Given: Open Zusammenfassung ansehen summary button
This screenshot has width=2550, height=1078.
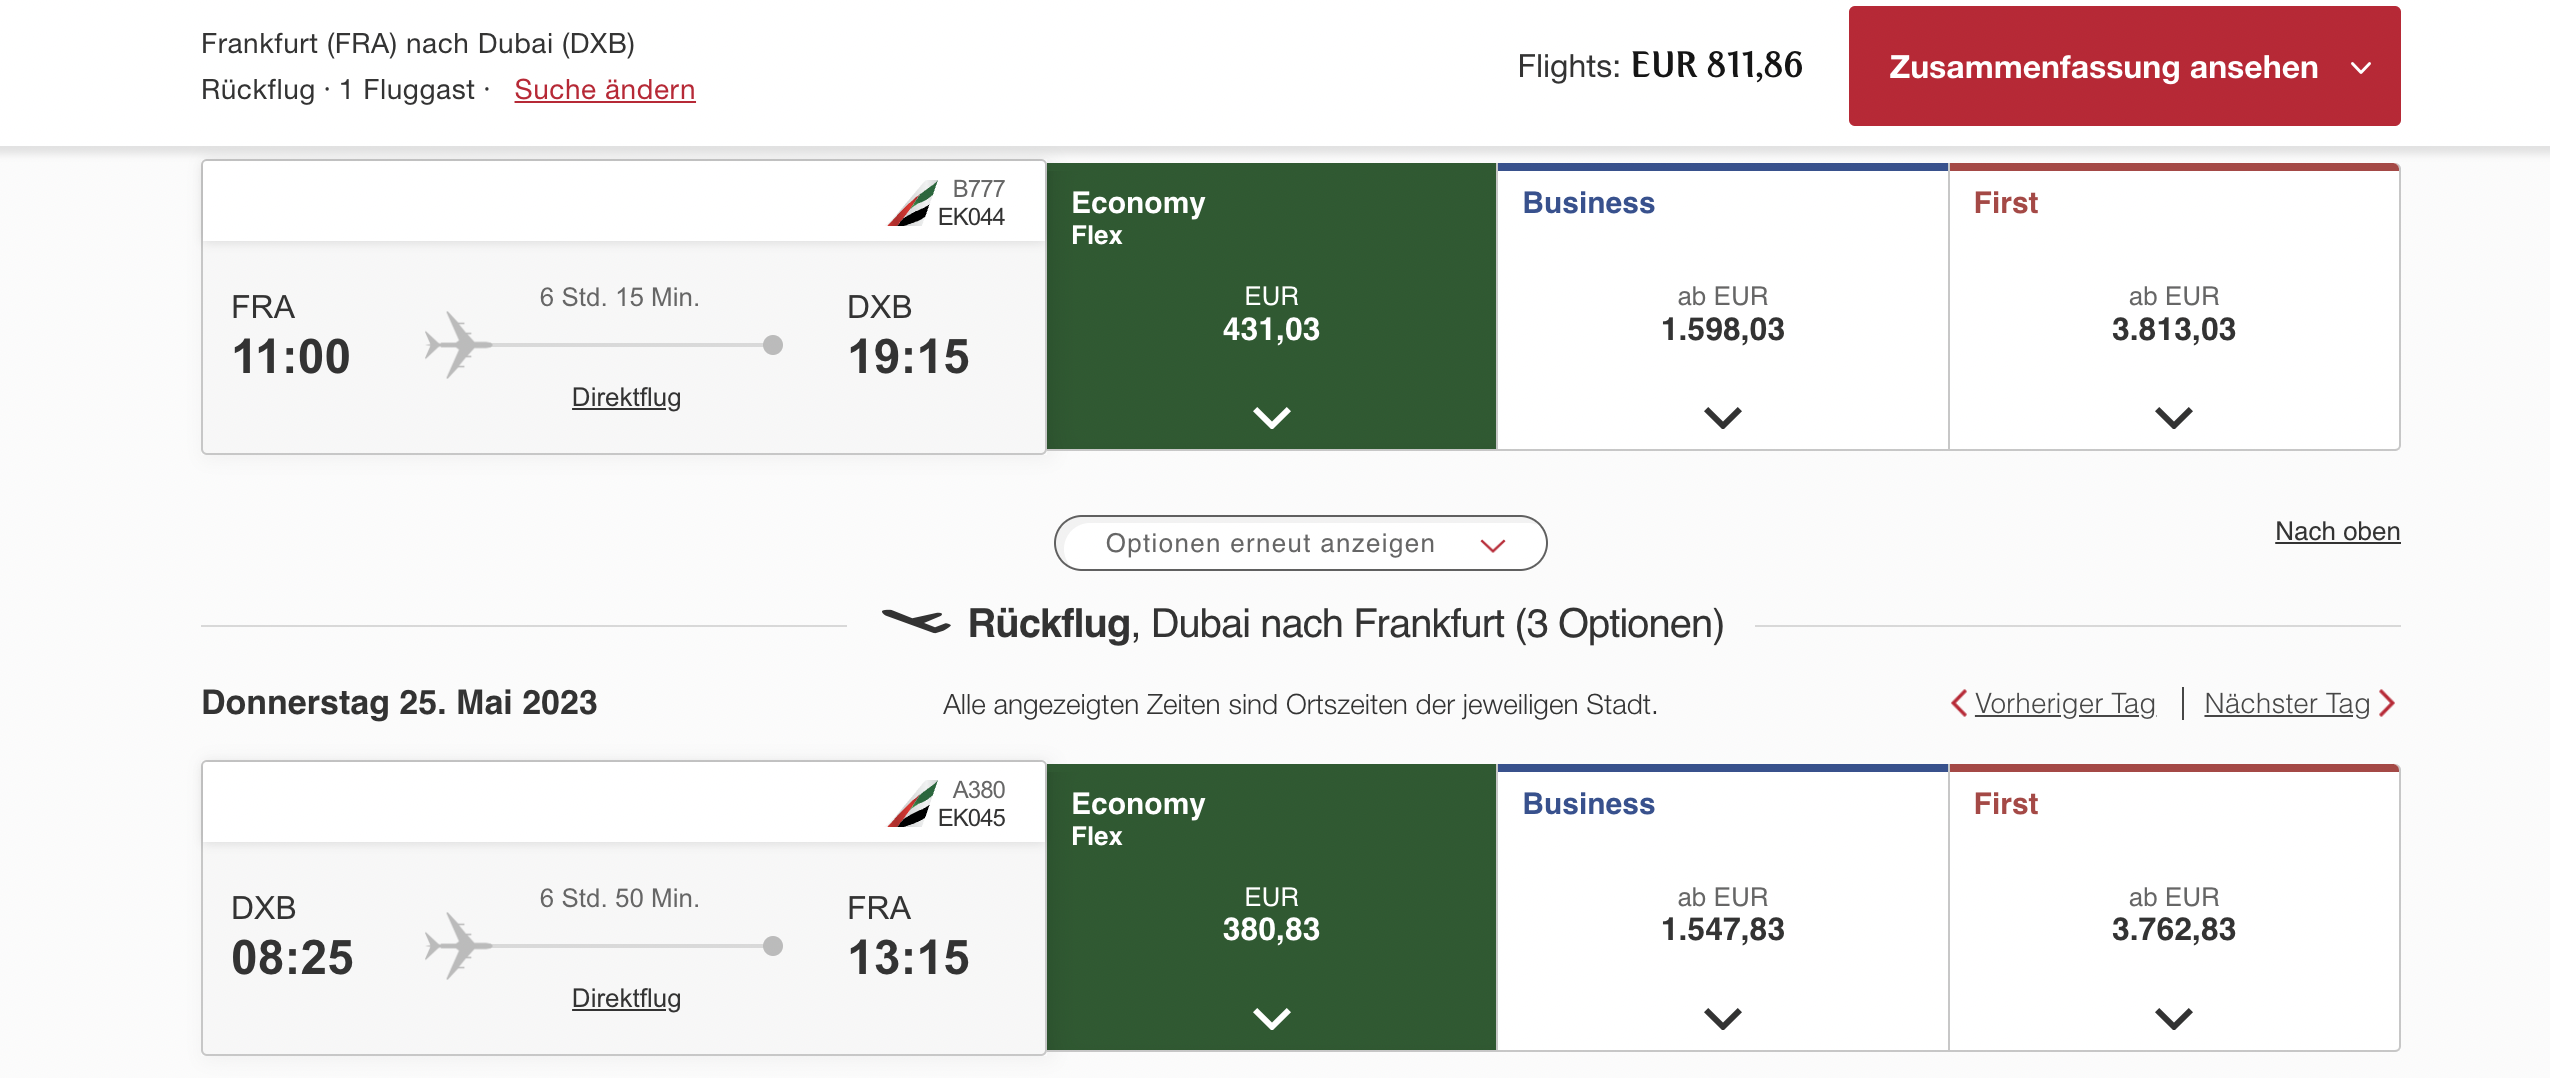Looking at the screenshot, I should click(x=2102, y=67).
